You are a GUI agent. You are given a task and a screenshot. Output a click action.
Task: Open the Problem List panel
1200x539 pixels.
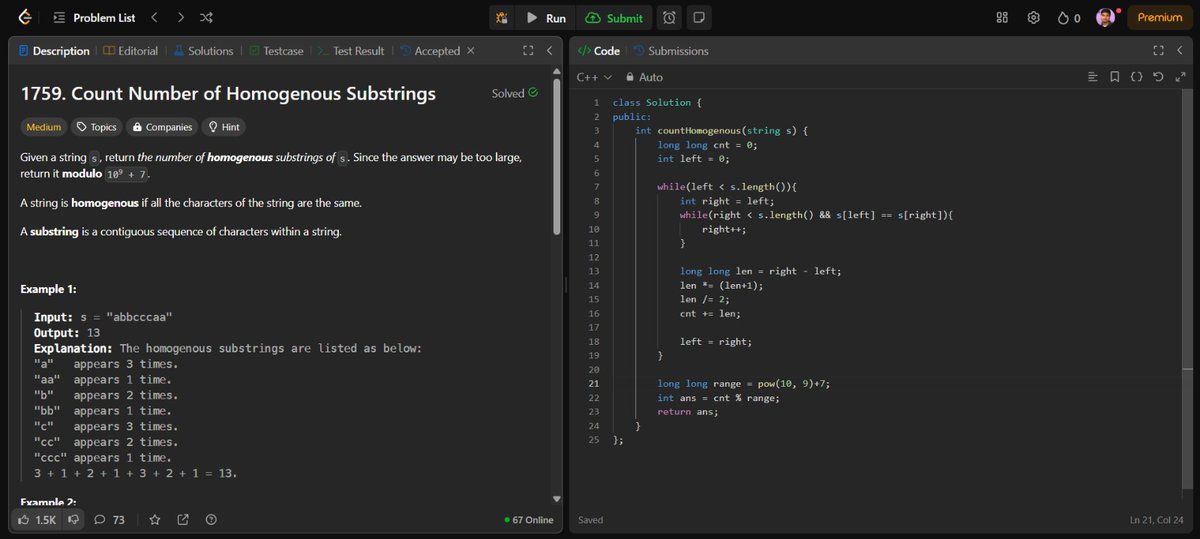click(94, 18)
